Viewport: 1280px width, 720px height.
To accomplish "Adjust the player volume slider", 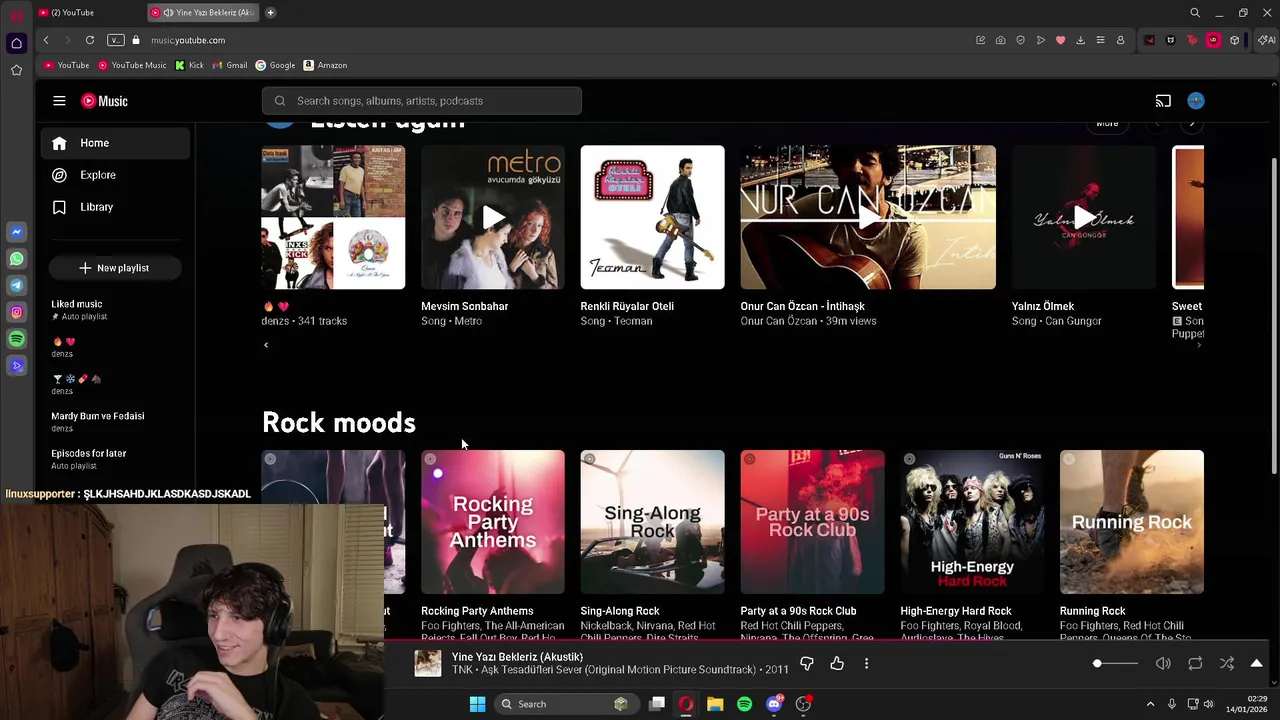I will coord(1115,664).
